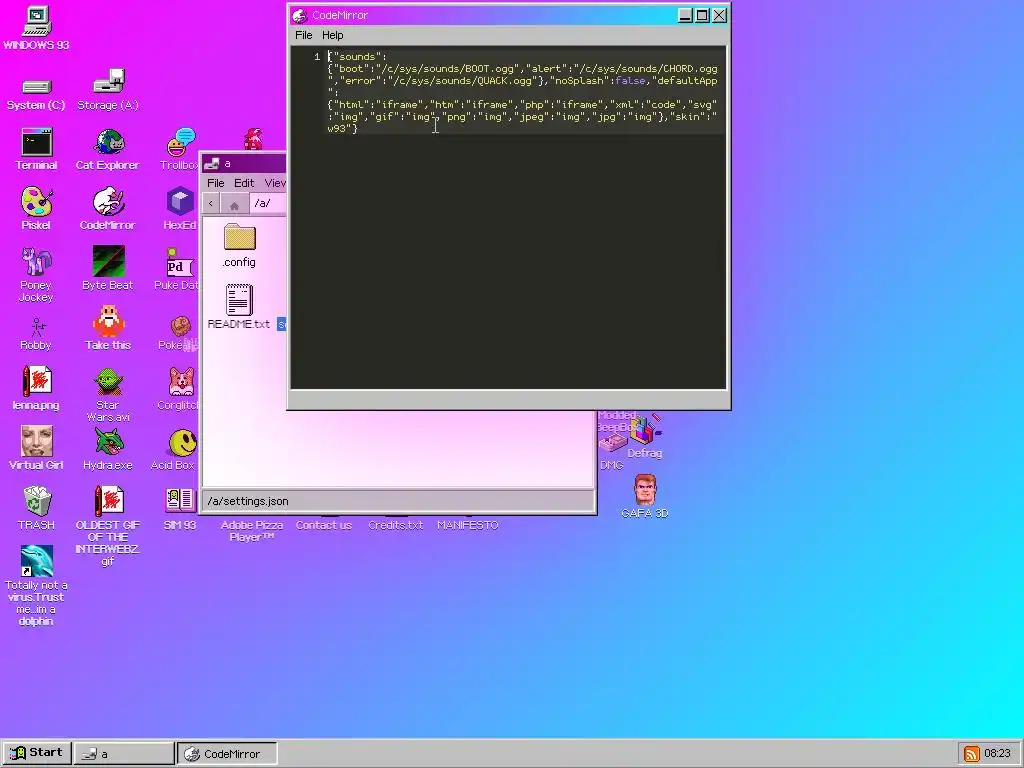Viewport: 1024px width, 768px height.
Task: Click the Adobe Pizza Player desktop label
Action: pos(252,531)
